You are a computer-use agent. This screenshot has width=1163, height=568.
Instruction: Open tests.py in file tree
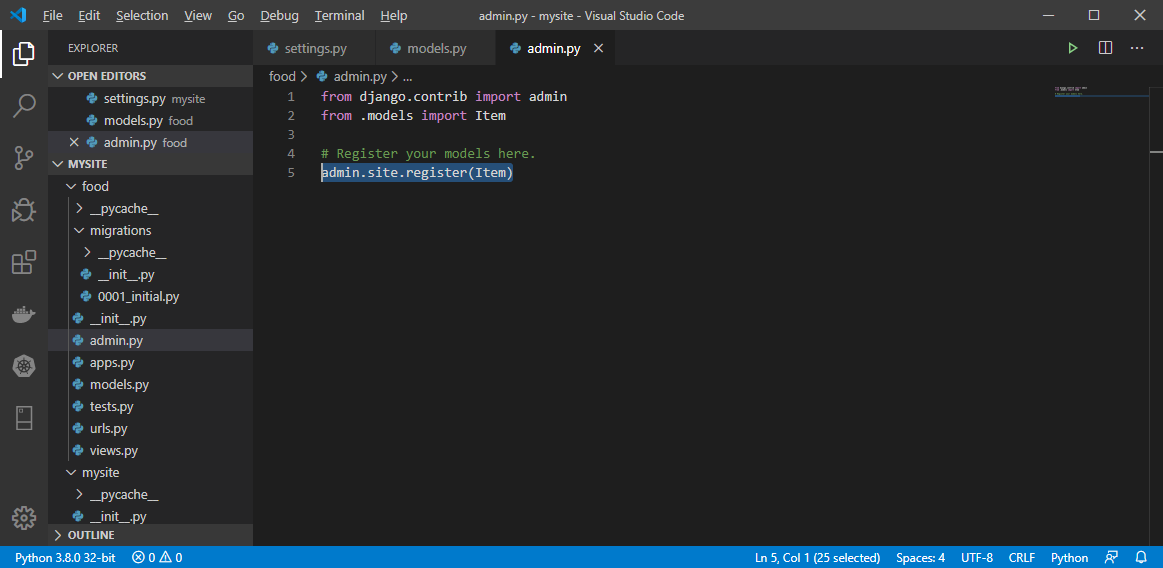[x=151, y=406]
